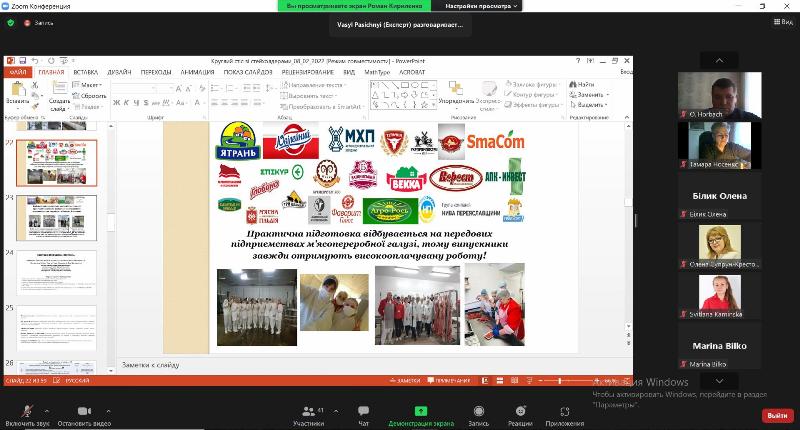Click the Вставить paste icon
800x430 pixels.
point(18,89)
